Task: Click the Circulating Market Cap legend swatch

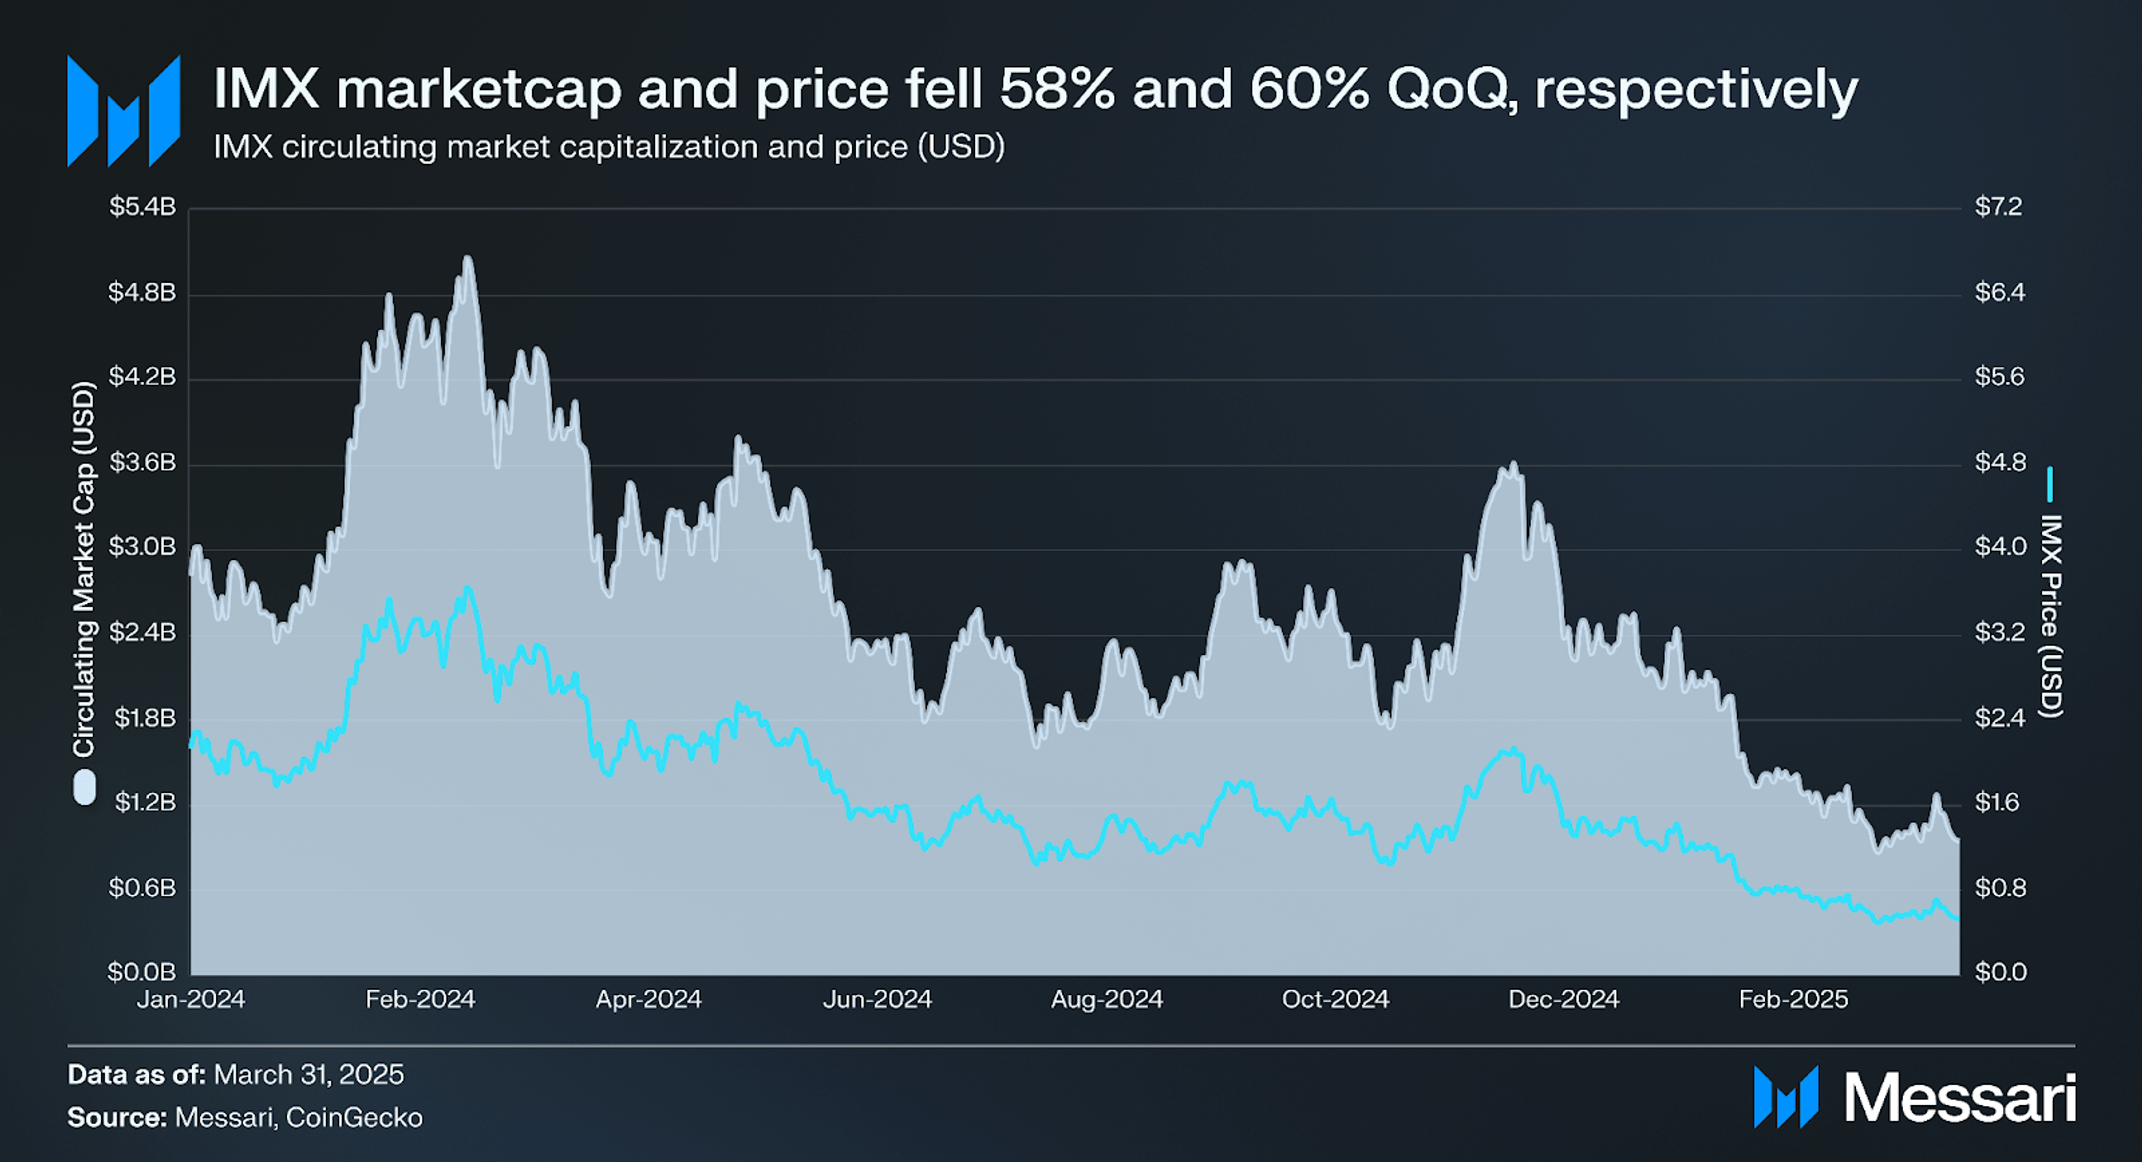Action: [x=85, y=787]
